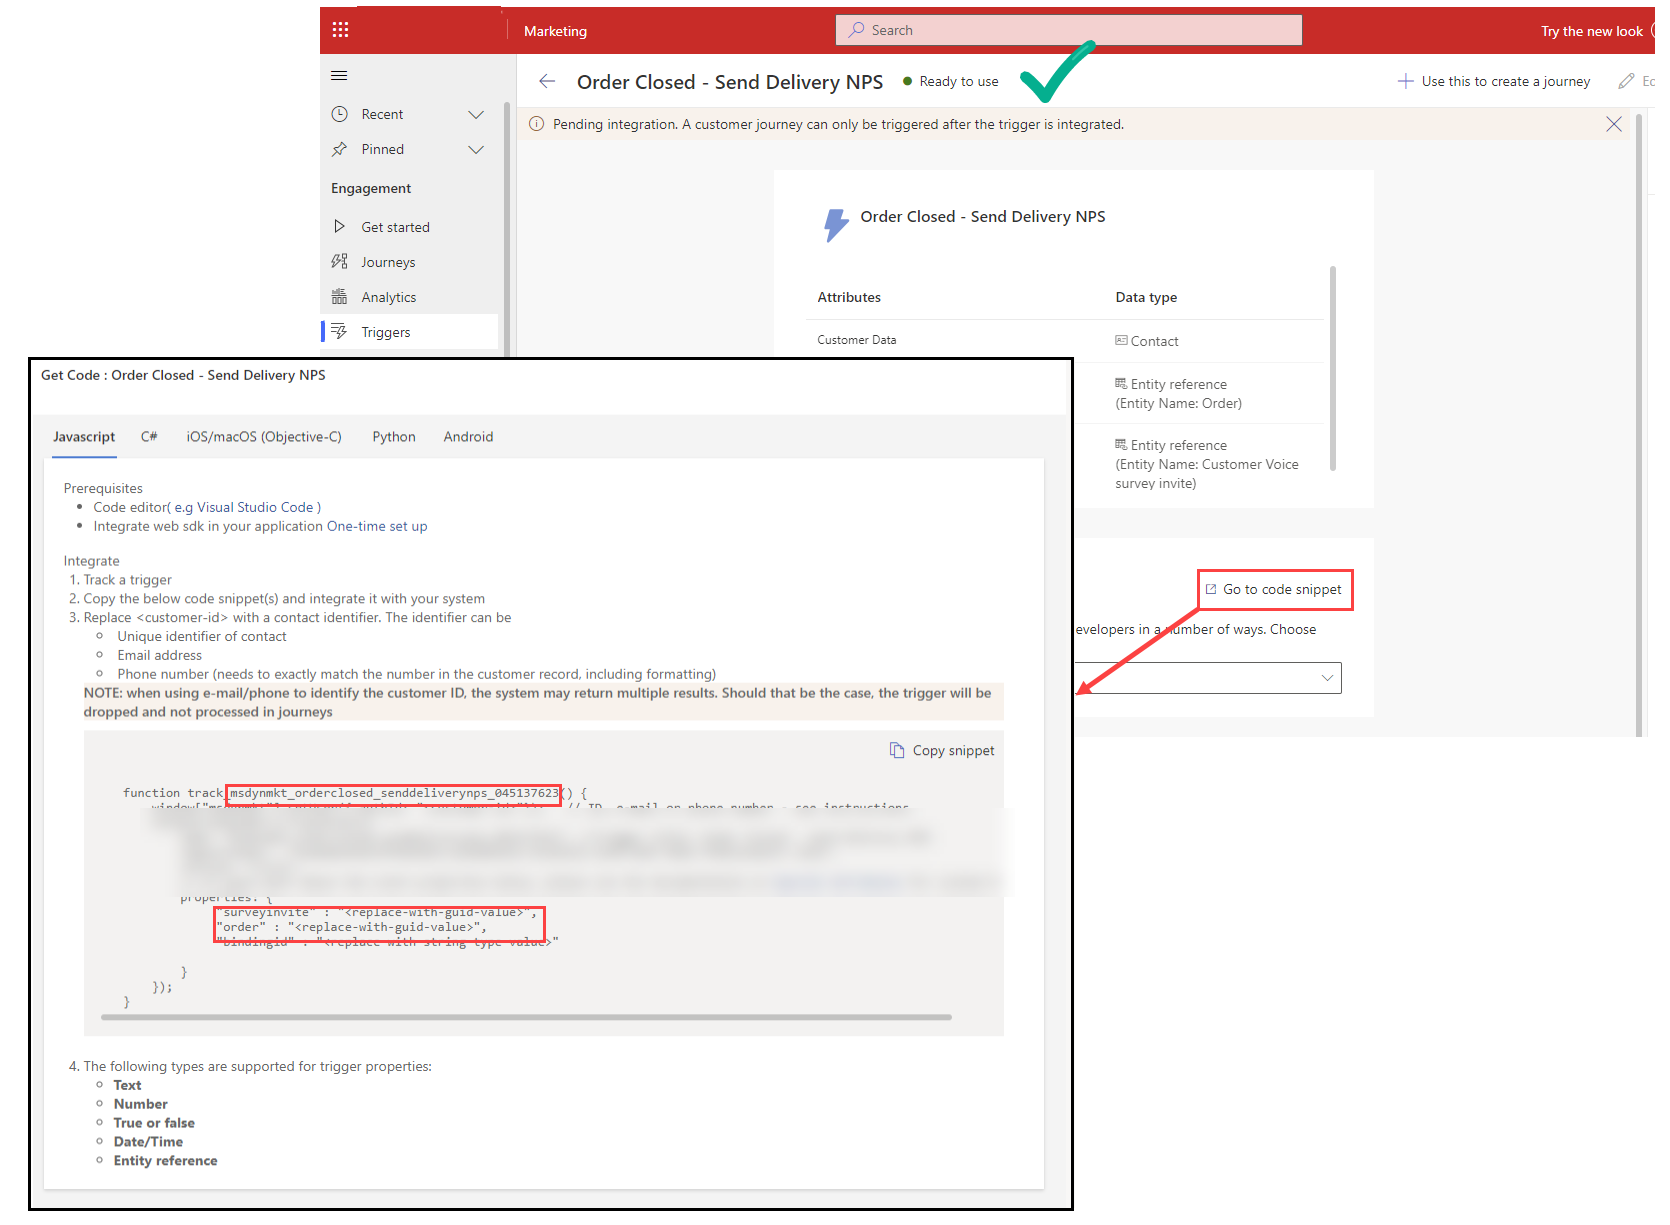Viewport: 1670px width, 1225px height.
Task: Click the plus icon for create journey
Action: [x=1405, y=81]
